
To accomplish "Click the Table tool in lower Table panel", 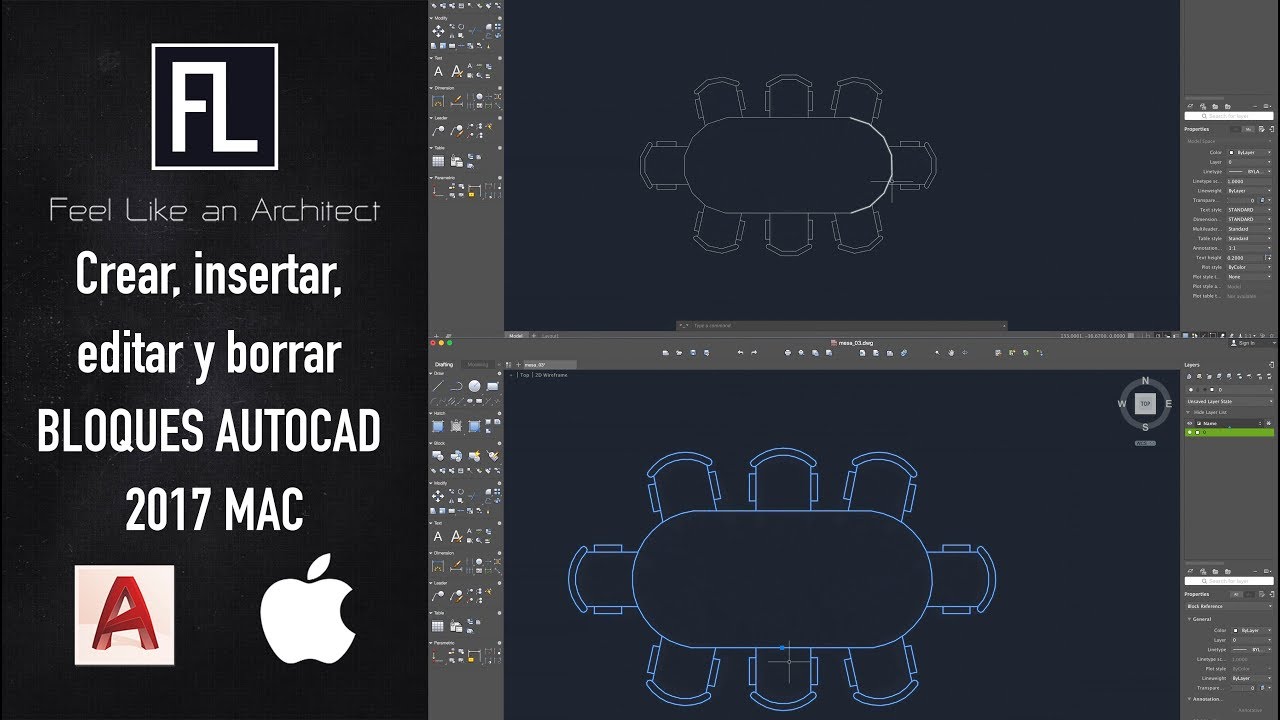I will [x=438, y=626].
